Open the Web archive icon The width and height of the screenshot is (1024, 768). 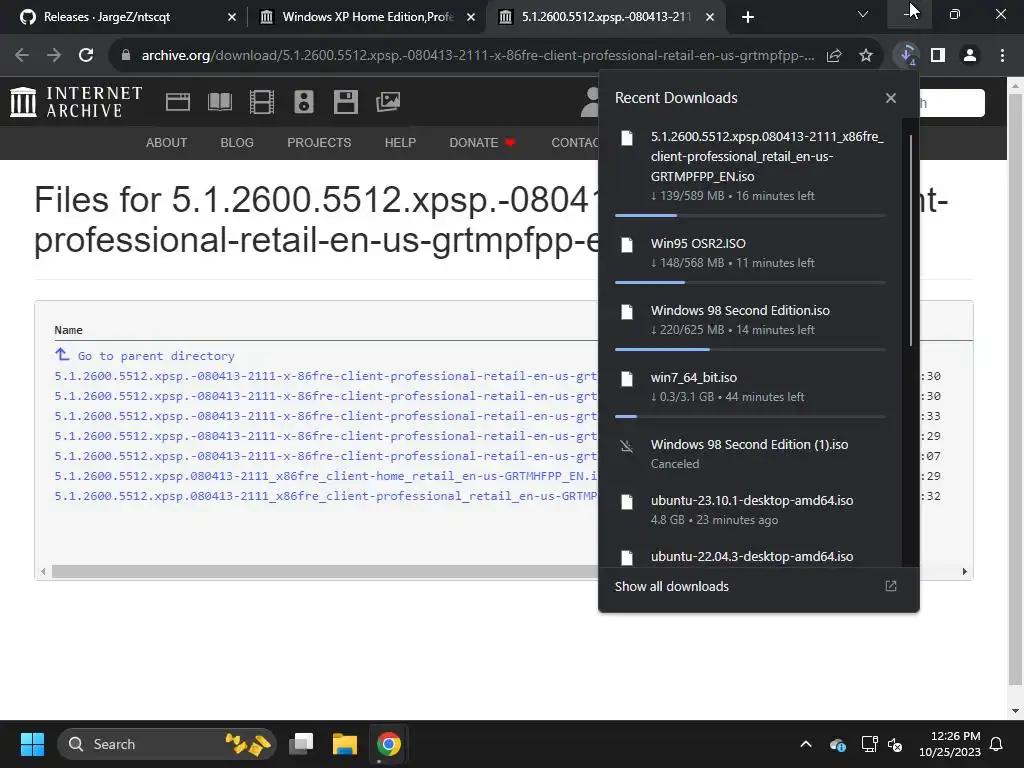178,102
